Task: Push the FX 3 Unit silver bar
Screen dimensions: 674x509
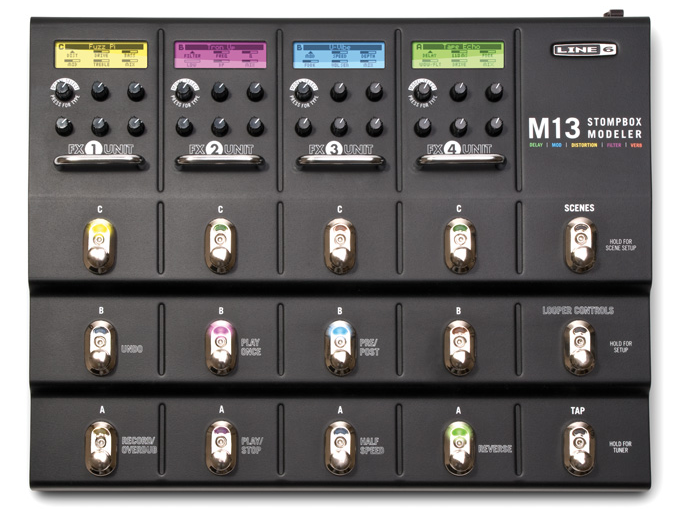Action: coord(340,161)
